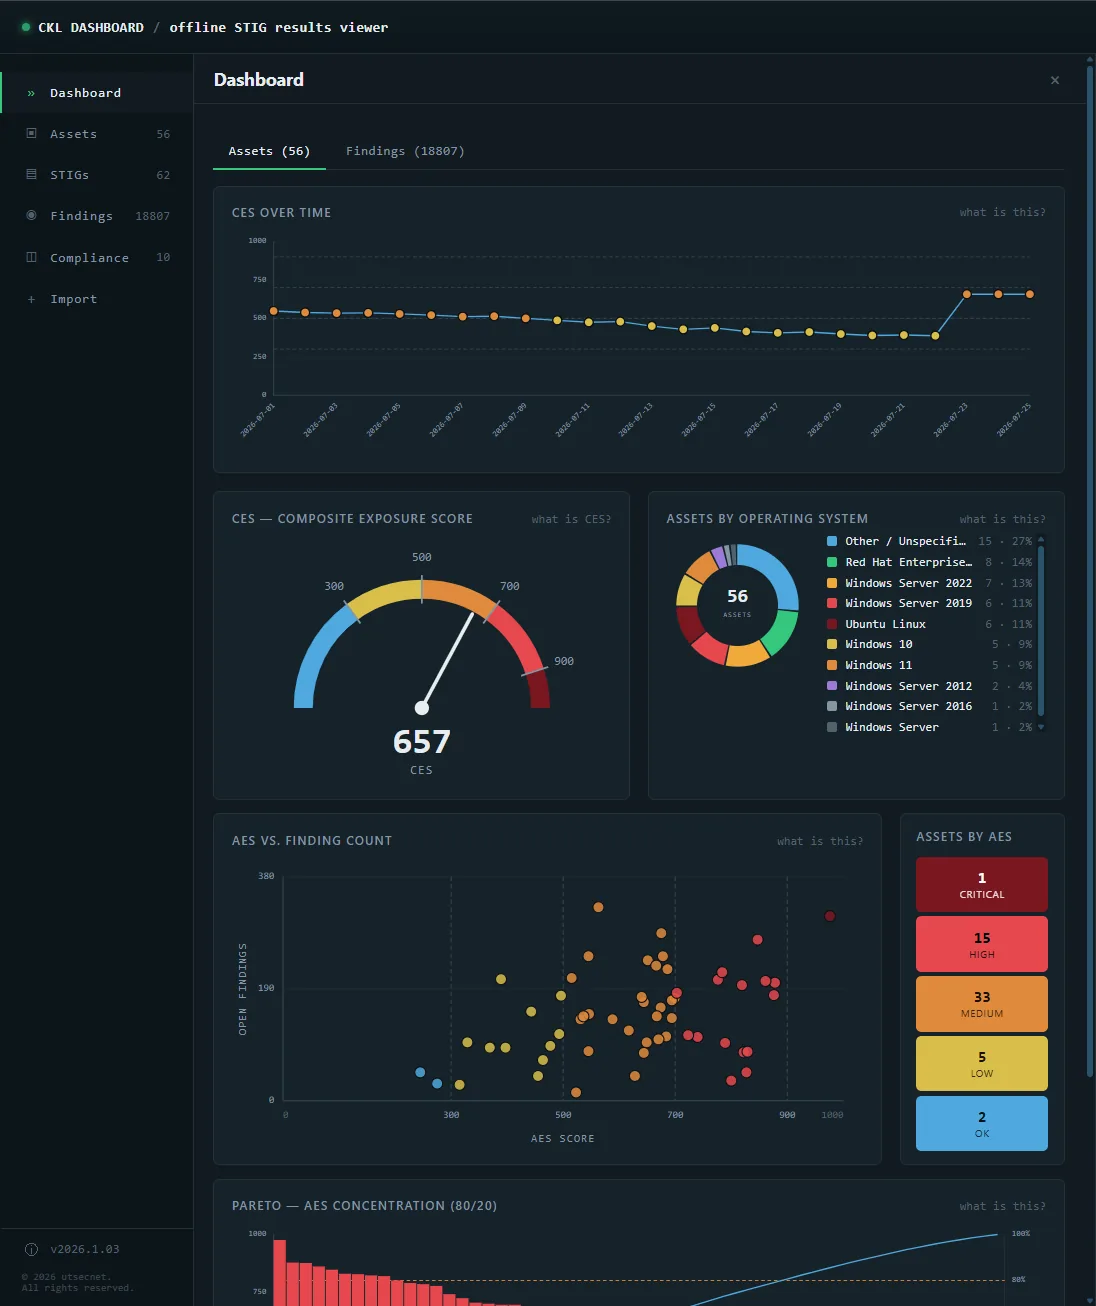The image size is (1096, 1306).
Task: Click the OS legend scroll-down arrow
Action: 1041,727
